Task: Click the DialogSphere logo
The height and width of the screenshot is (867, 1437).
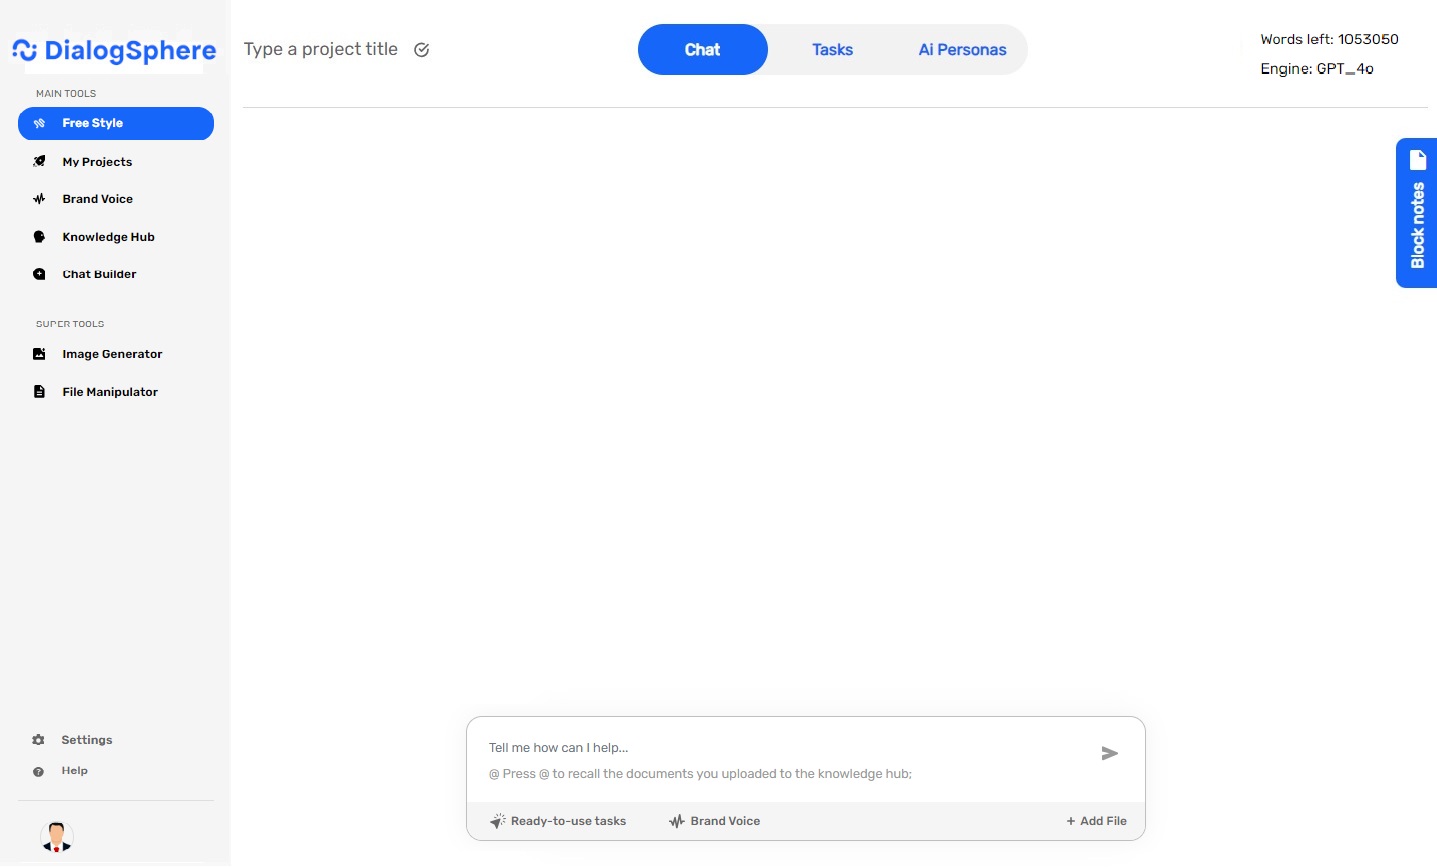Action: click(x=114, y=51)
